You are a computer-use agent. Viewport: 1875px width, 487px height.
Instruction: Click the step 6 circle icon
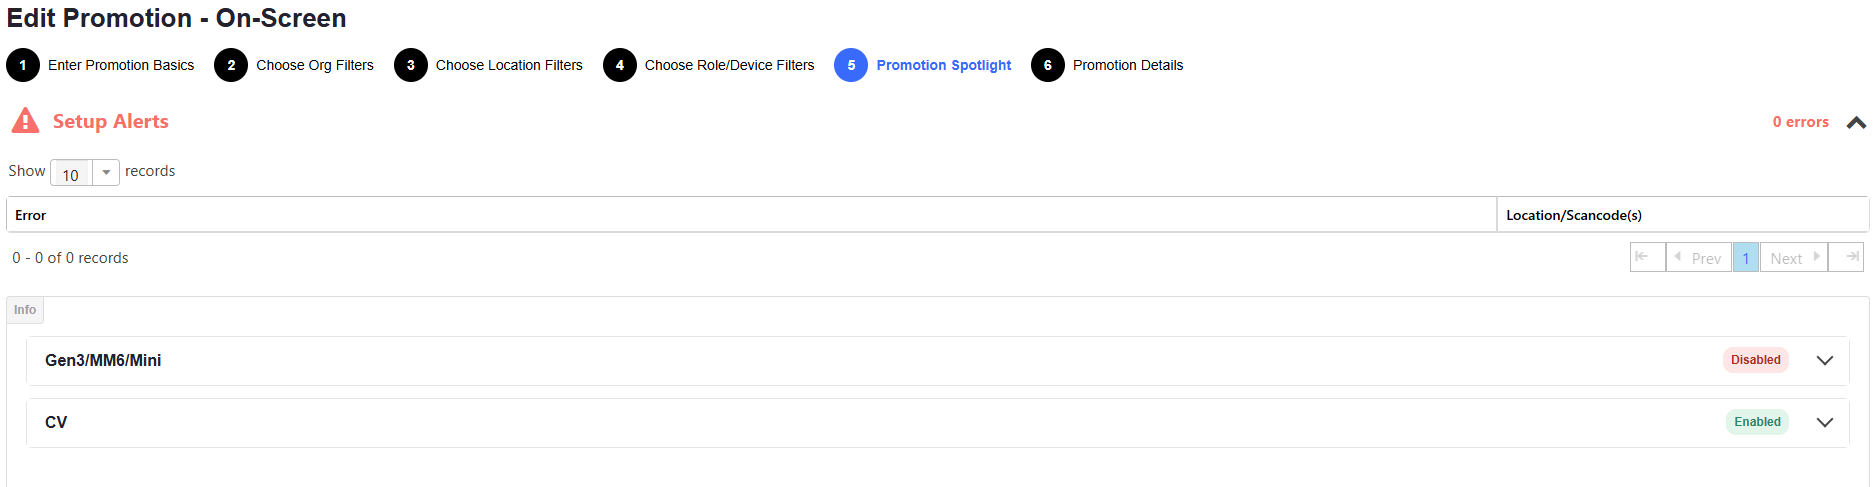pyautogui.click(x=1048, y=65)
